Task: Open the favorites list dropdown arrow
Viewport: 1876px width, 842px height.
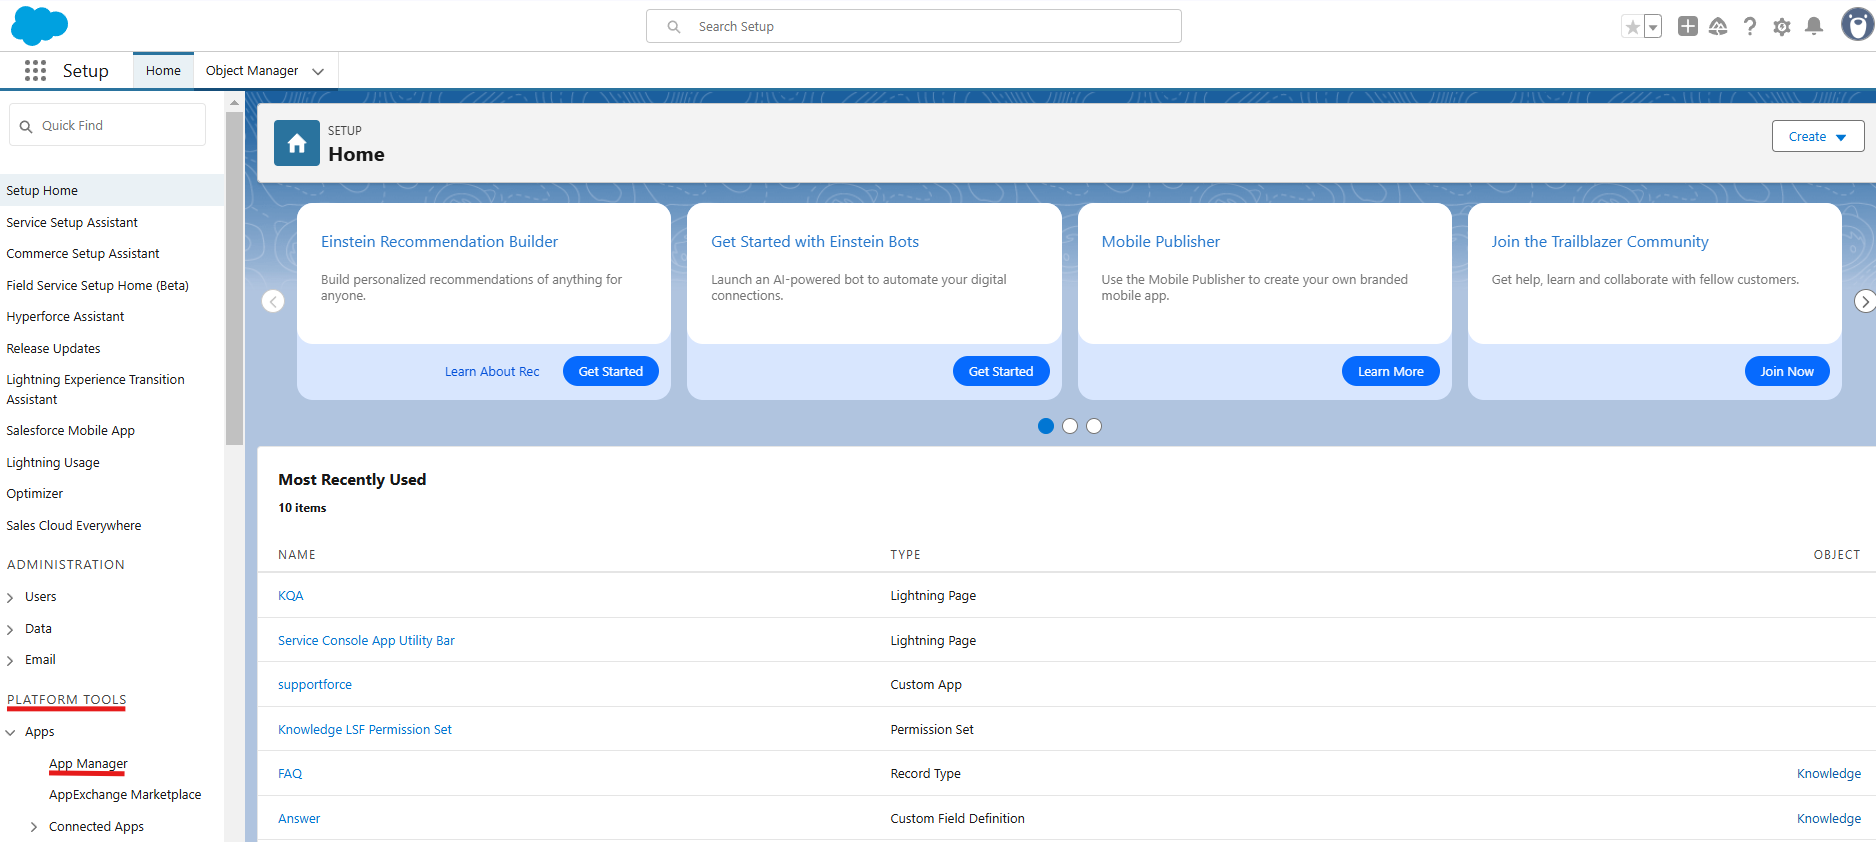Action: click(x=1653, y=27)
